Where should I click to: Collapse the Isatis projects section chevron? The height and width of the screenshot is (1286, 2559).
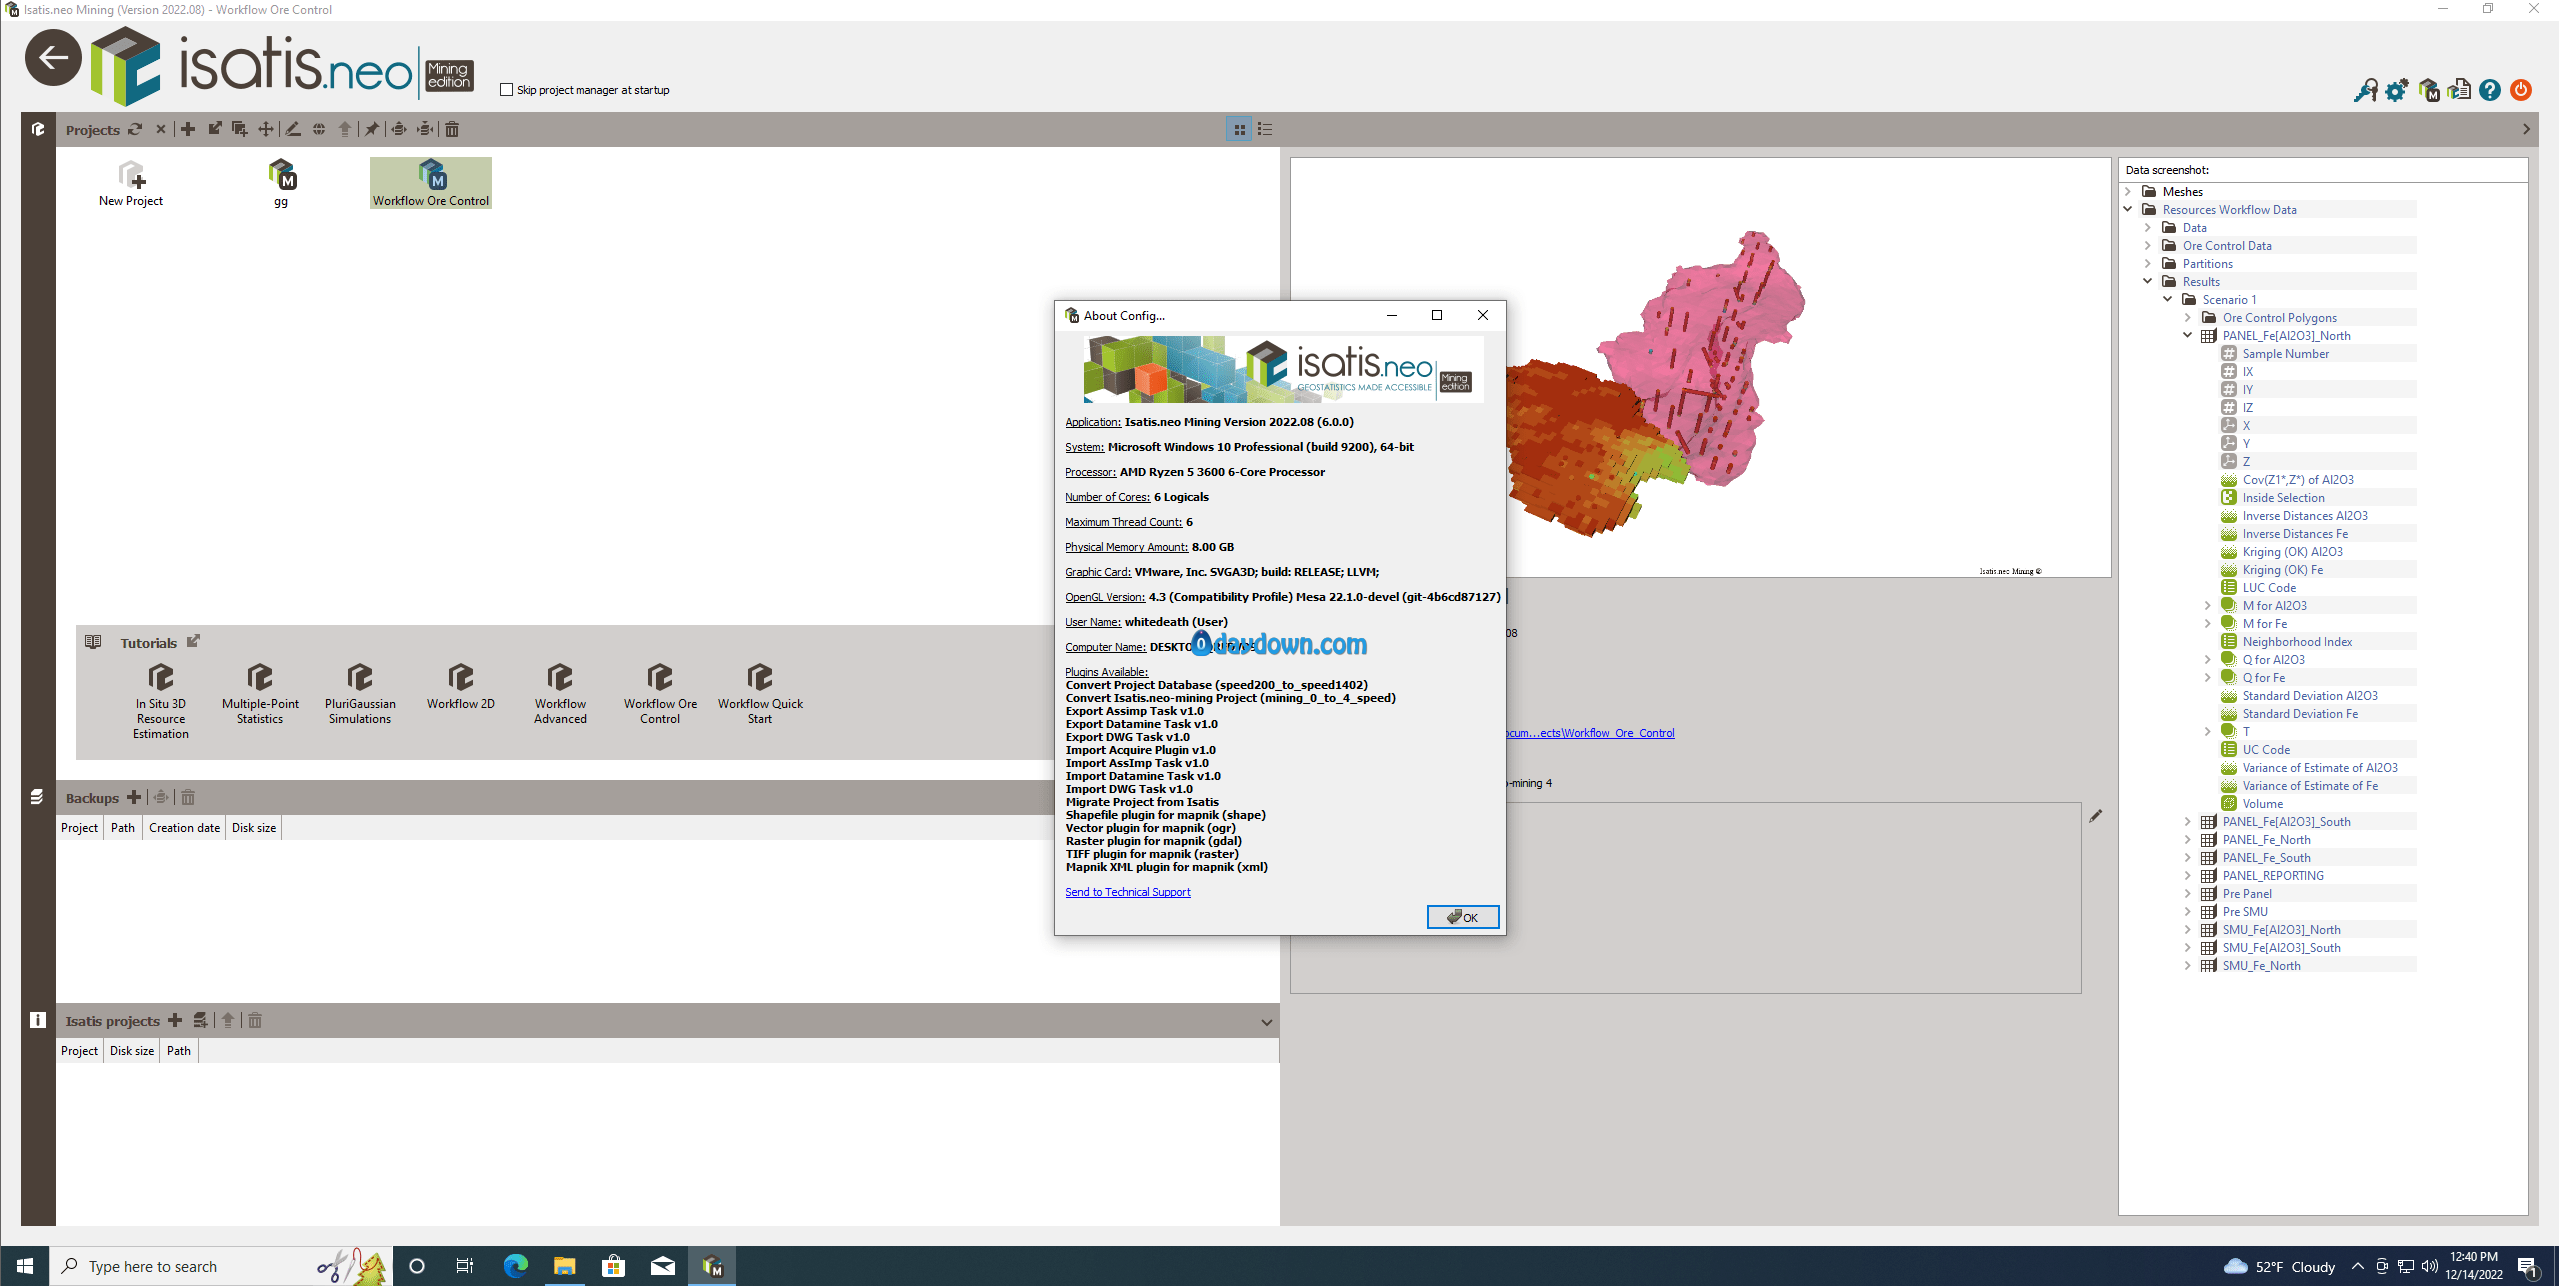pyautogui.click(x=1267, y=1022)
